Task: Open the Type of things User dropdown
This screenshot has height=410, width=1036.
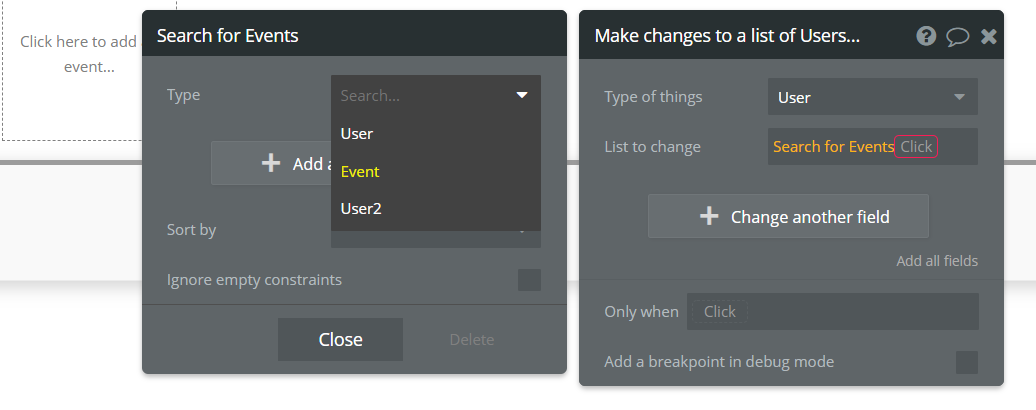Action: (872, 97)
